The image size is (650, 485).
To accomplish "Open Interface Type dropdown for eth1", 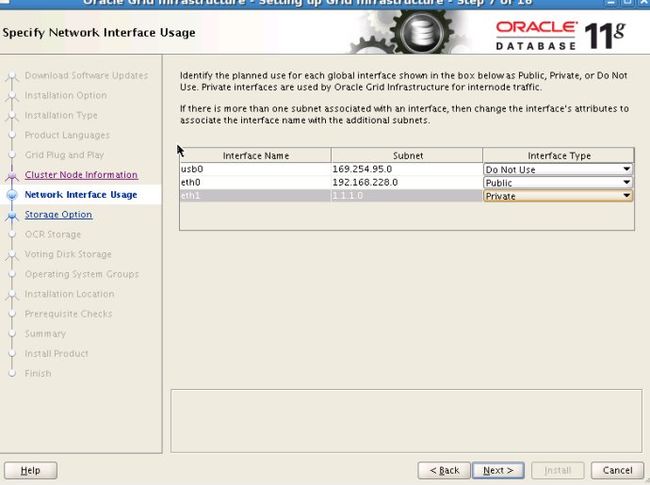I will coord(558,196).
